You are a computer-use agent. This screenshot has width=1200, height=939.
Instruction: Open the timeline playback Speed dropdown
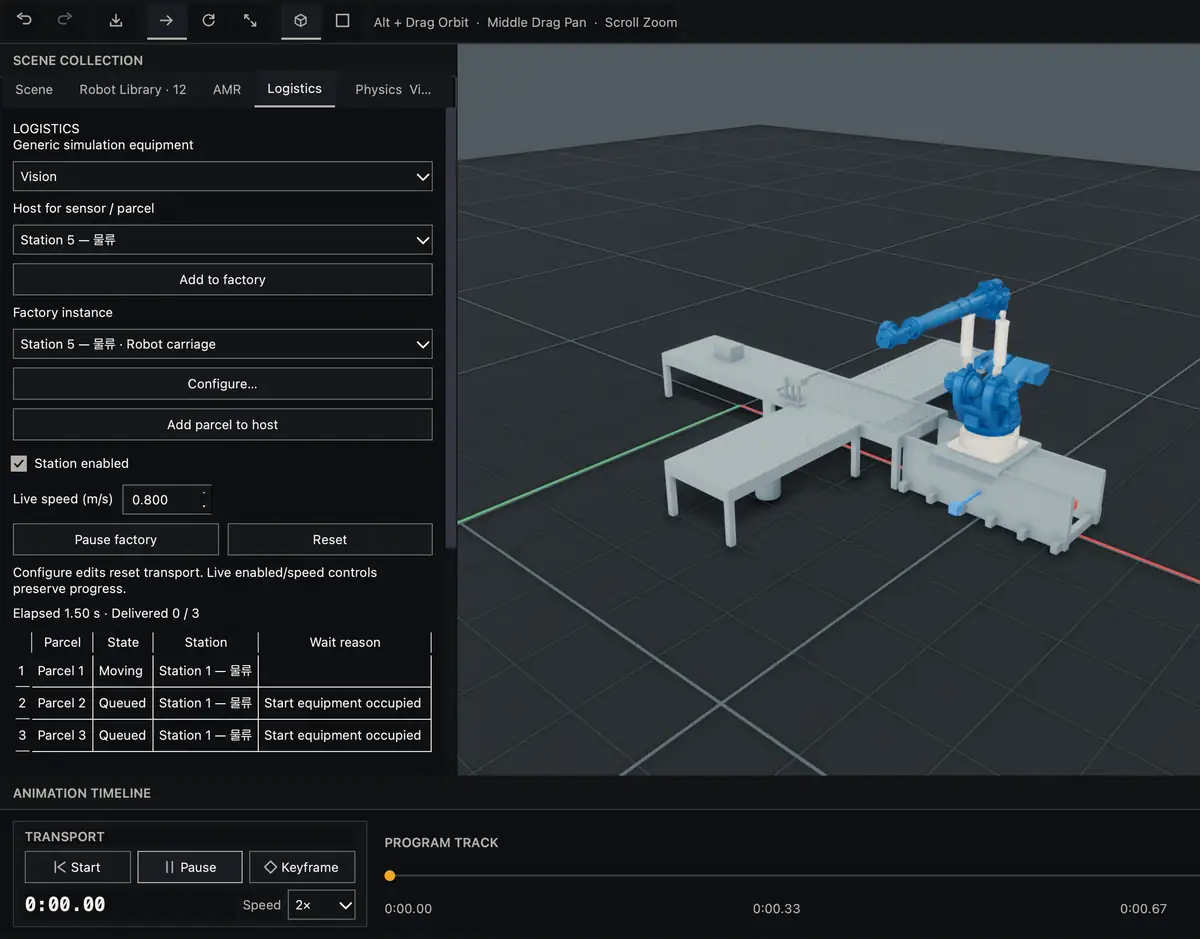322,905
